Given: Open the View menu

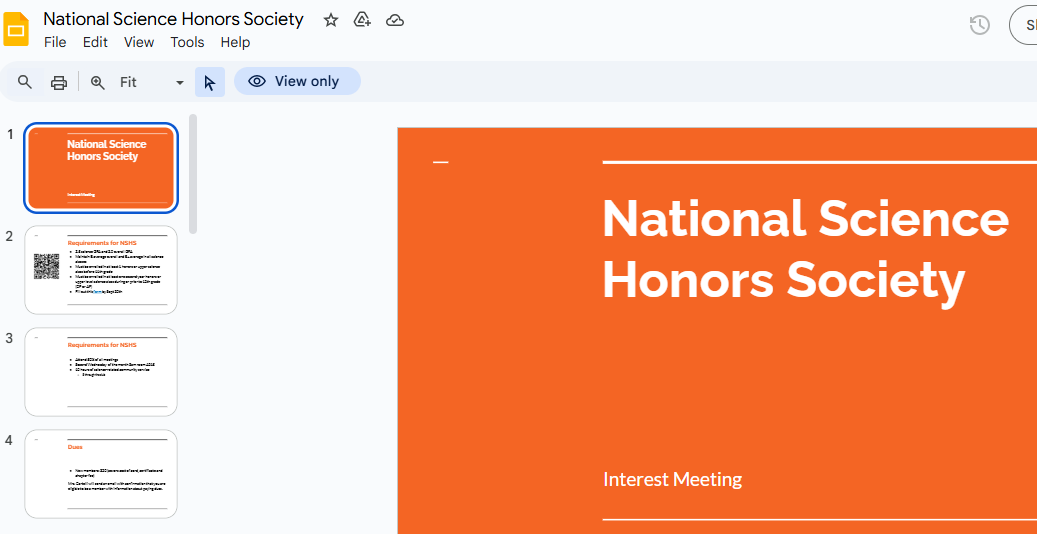Looking at the screenshot, I should pos(139,42).
